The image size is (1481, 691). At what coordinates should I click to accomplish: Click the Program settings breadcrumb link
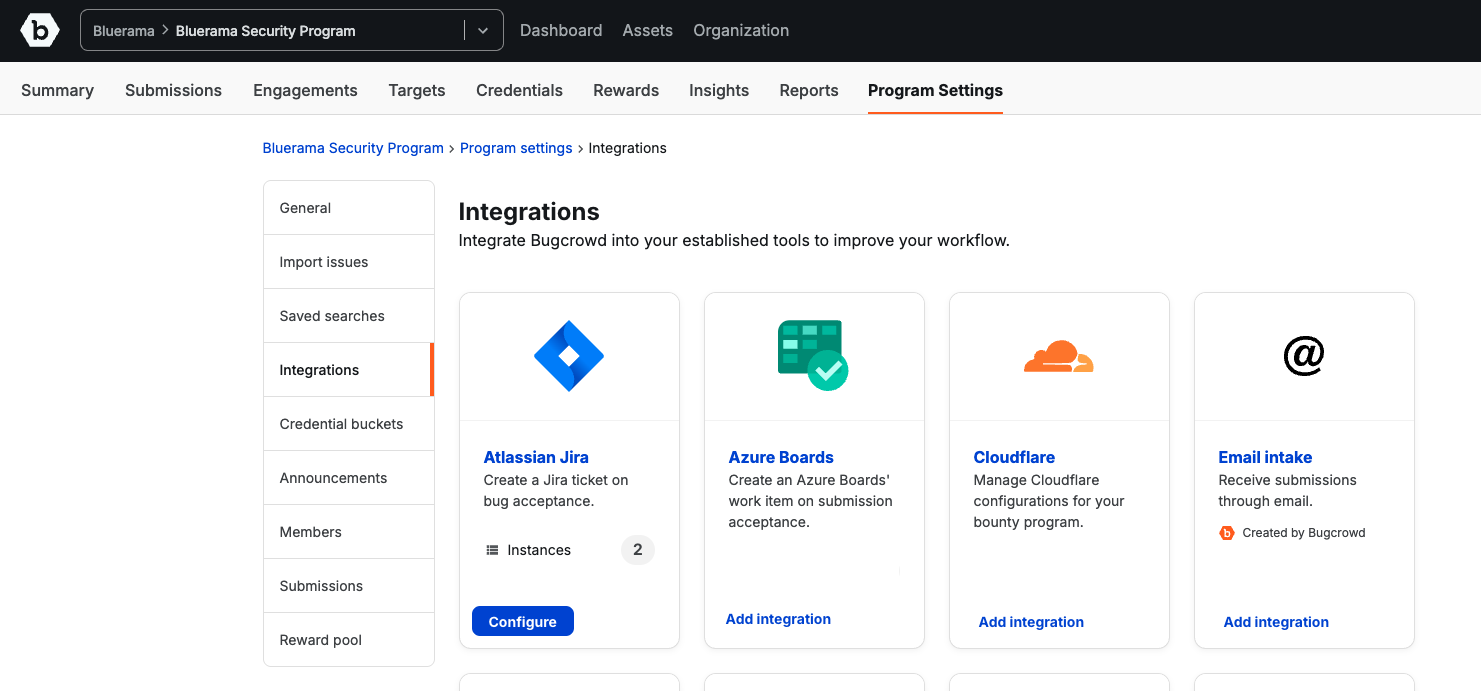(x=516, y=148)
